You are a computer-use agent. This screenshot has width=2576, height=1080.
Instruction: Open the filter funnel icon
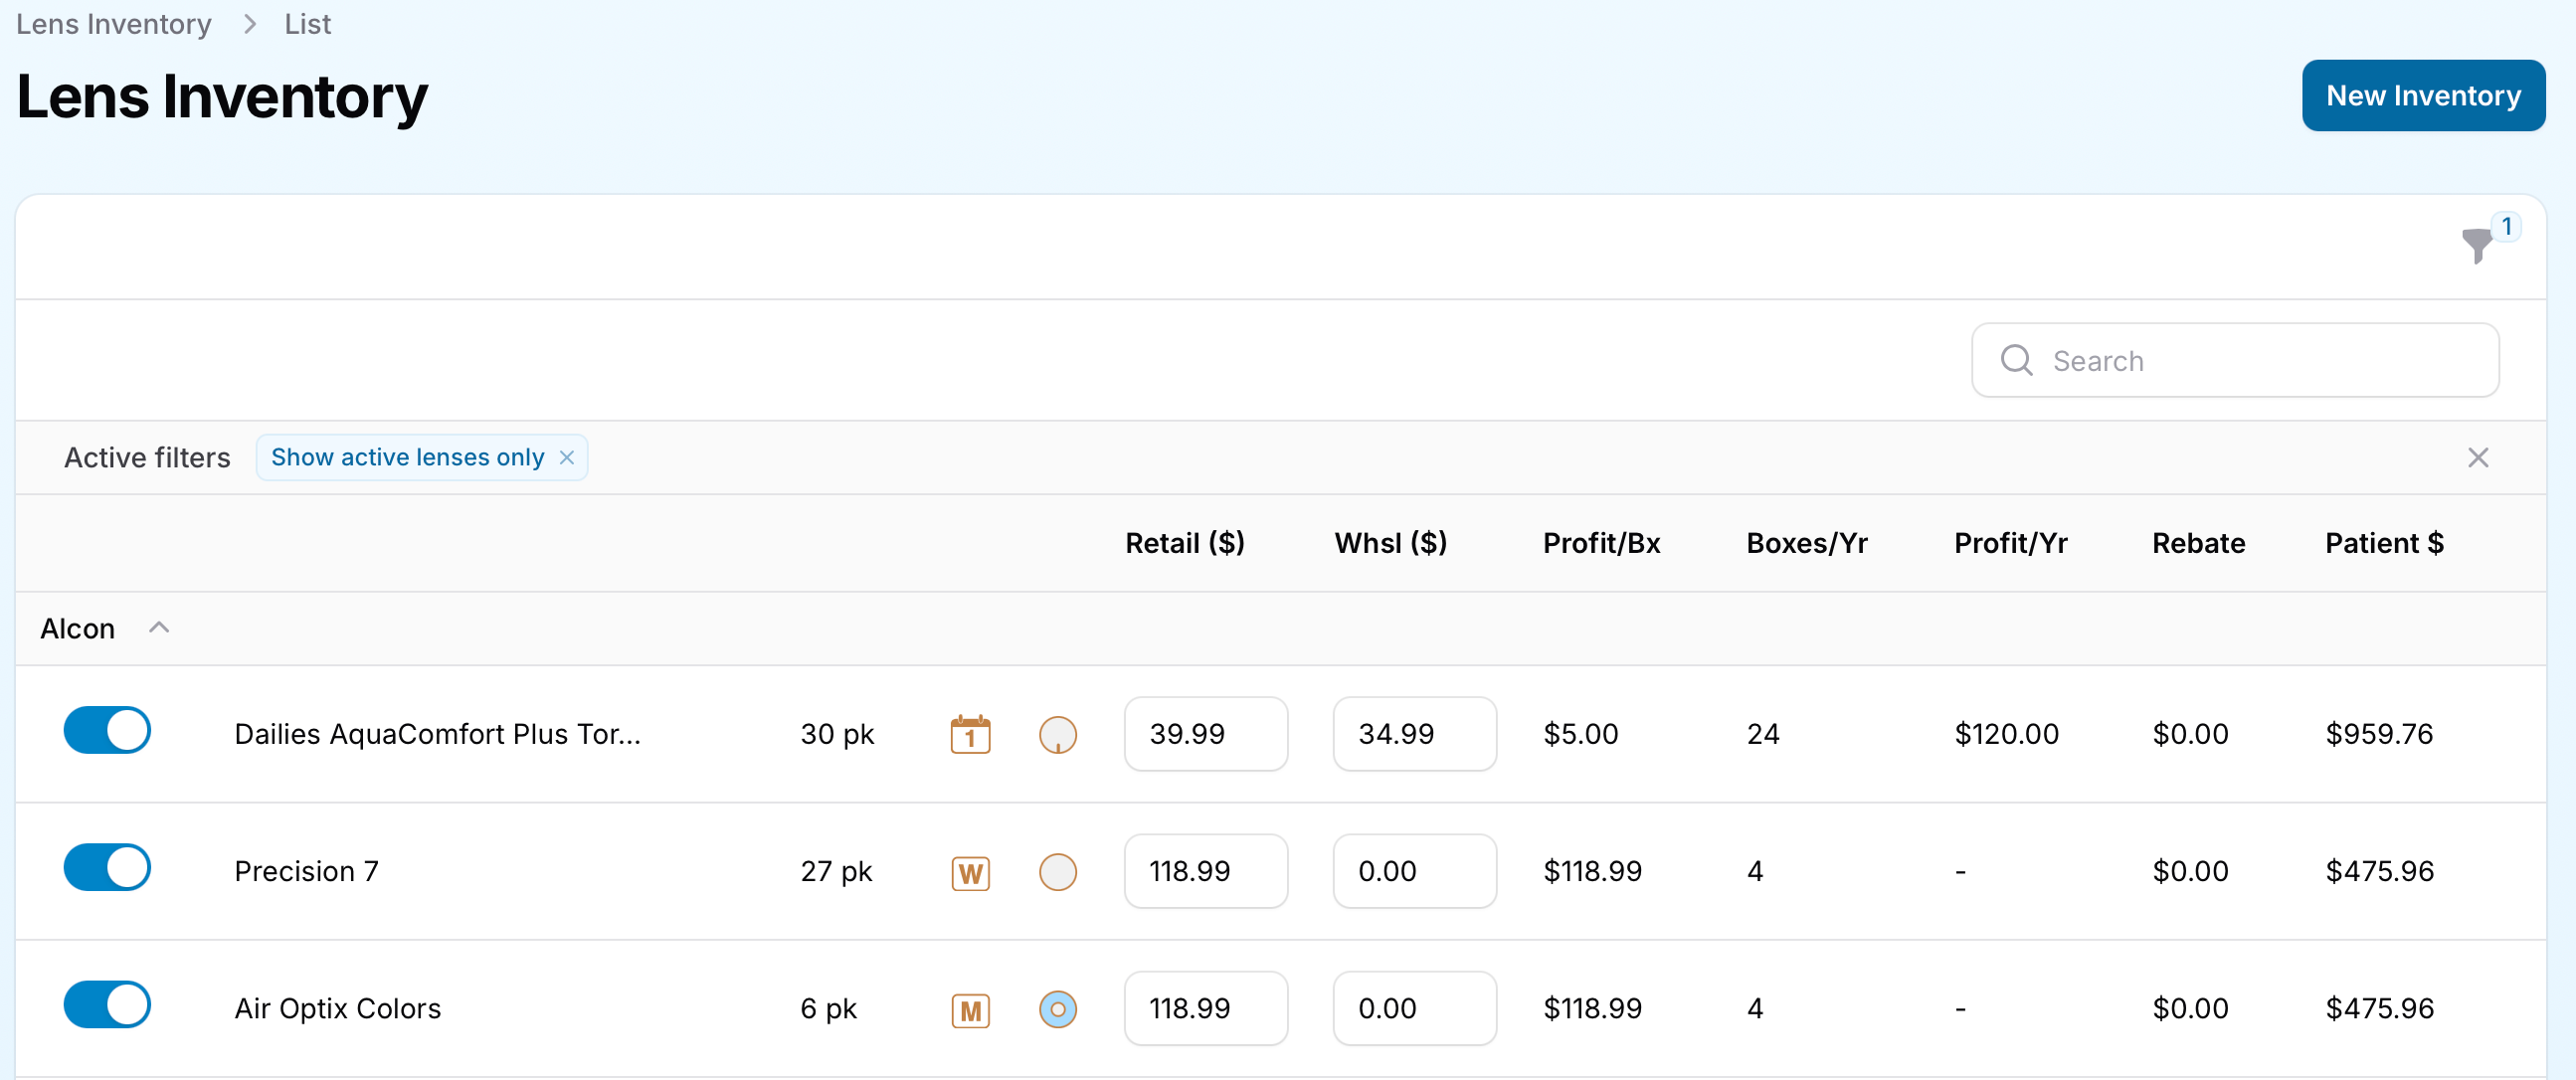pyautogui.click(x=2477, y=243)
